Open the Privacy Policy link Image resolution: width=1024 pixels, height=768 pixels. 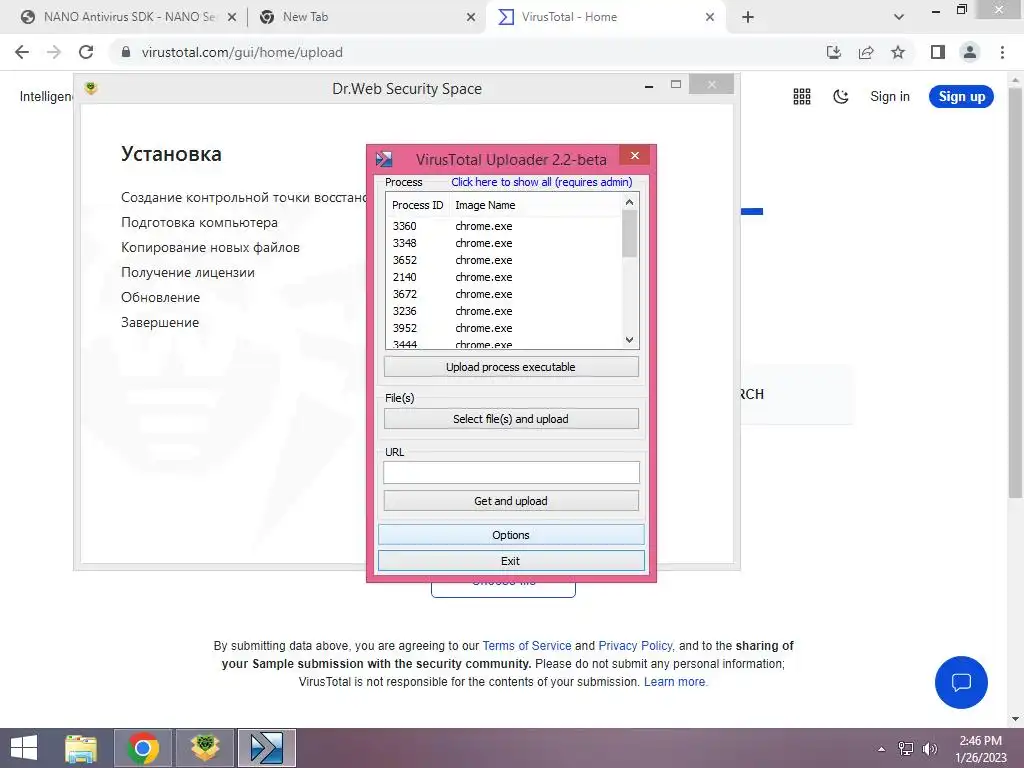pos(635,646)
